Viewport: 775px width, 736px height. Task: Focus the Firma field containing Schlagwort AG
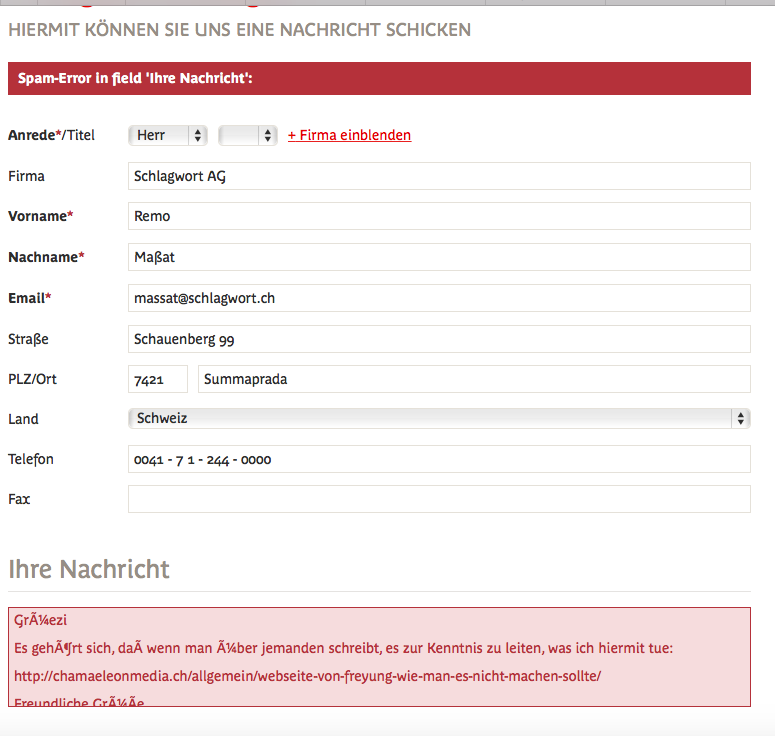439,176
